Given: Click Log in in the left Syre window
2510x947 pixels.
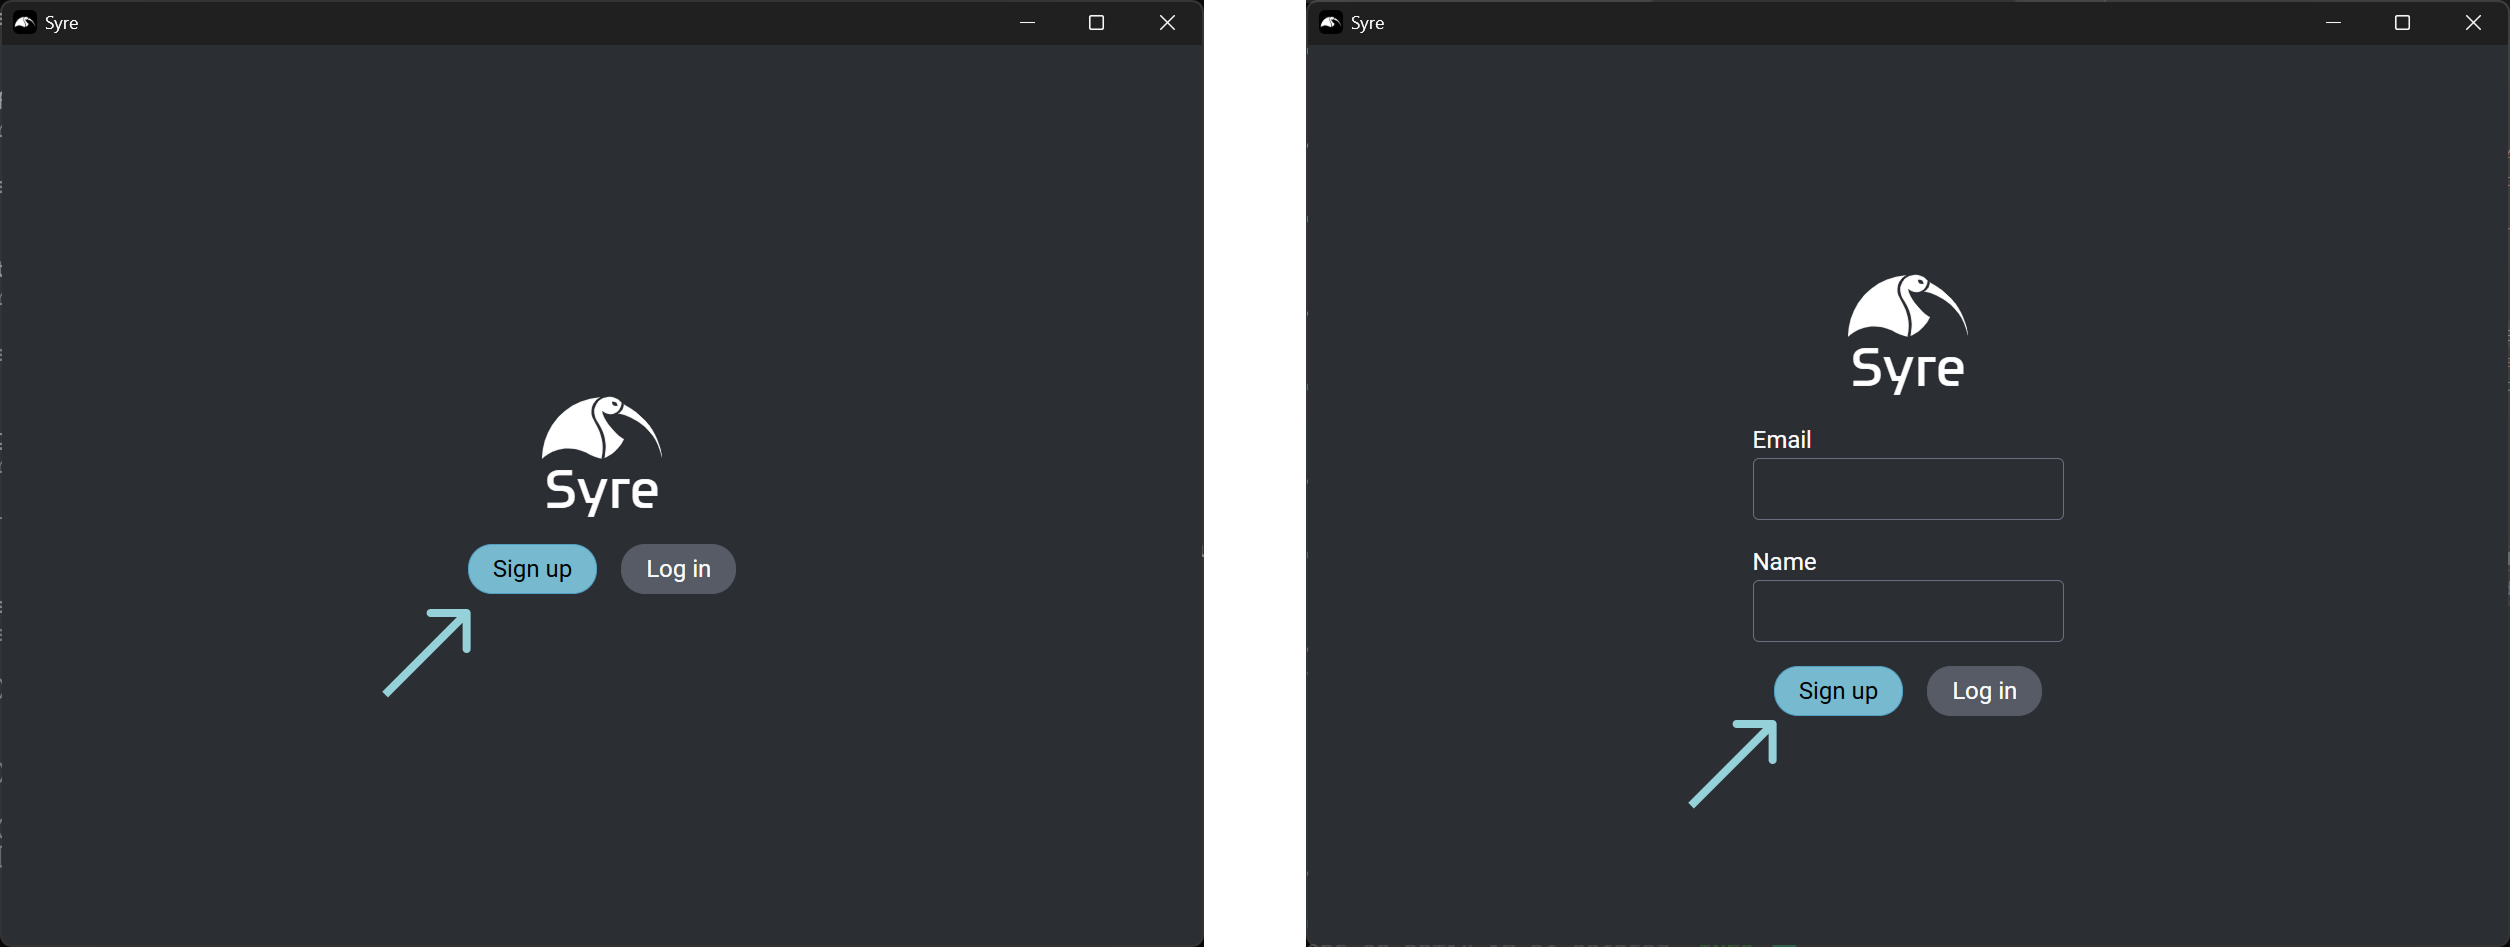Looking at the screenshot, I should pyautogui.click(x=678, y=569).
